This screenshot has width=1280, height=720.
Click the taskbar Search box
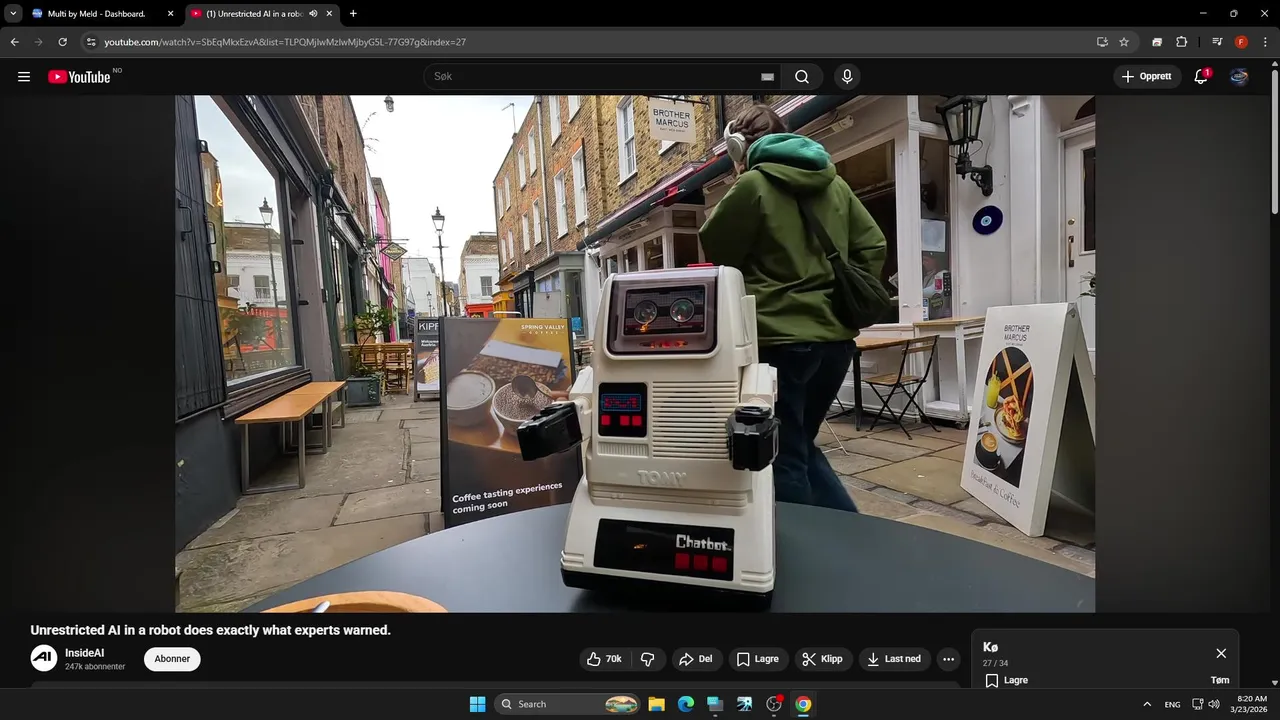click(568, 704)
